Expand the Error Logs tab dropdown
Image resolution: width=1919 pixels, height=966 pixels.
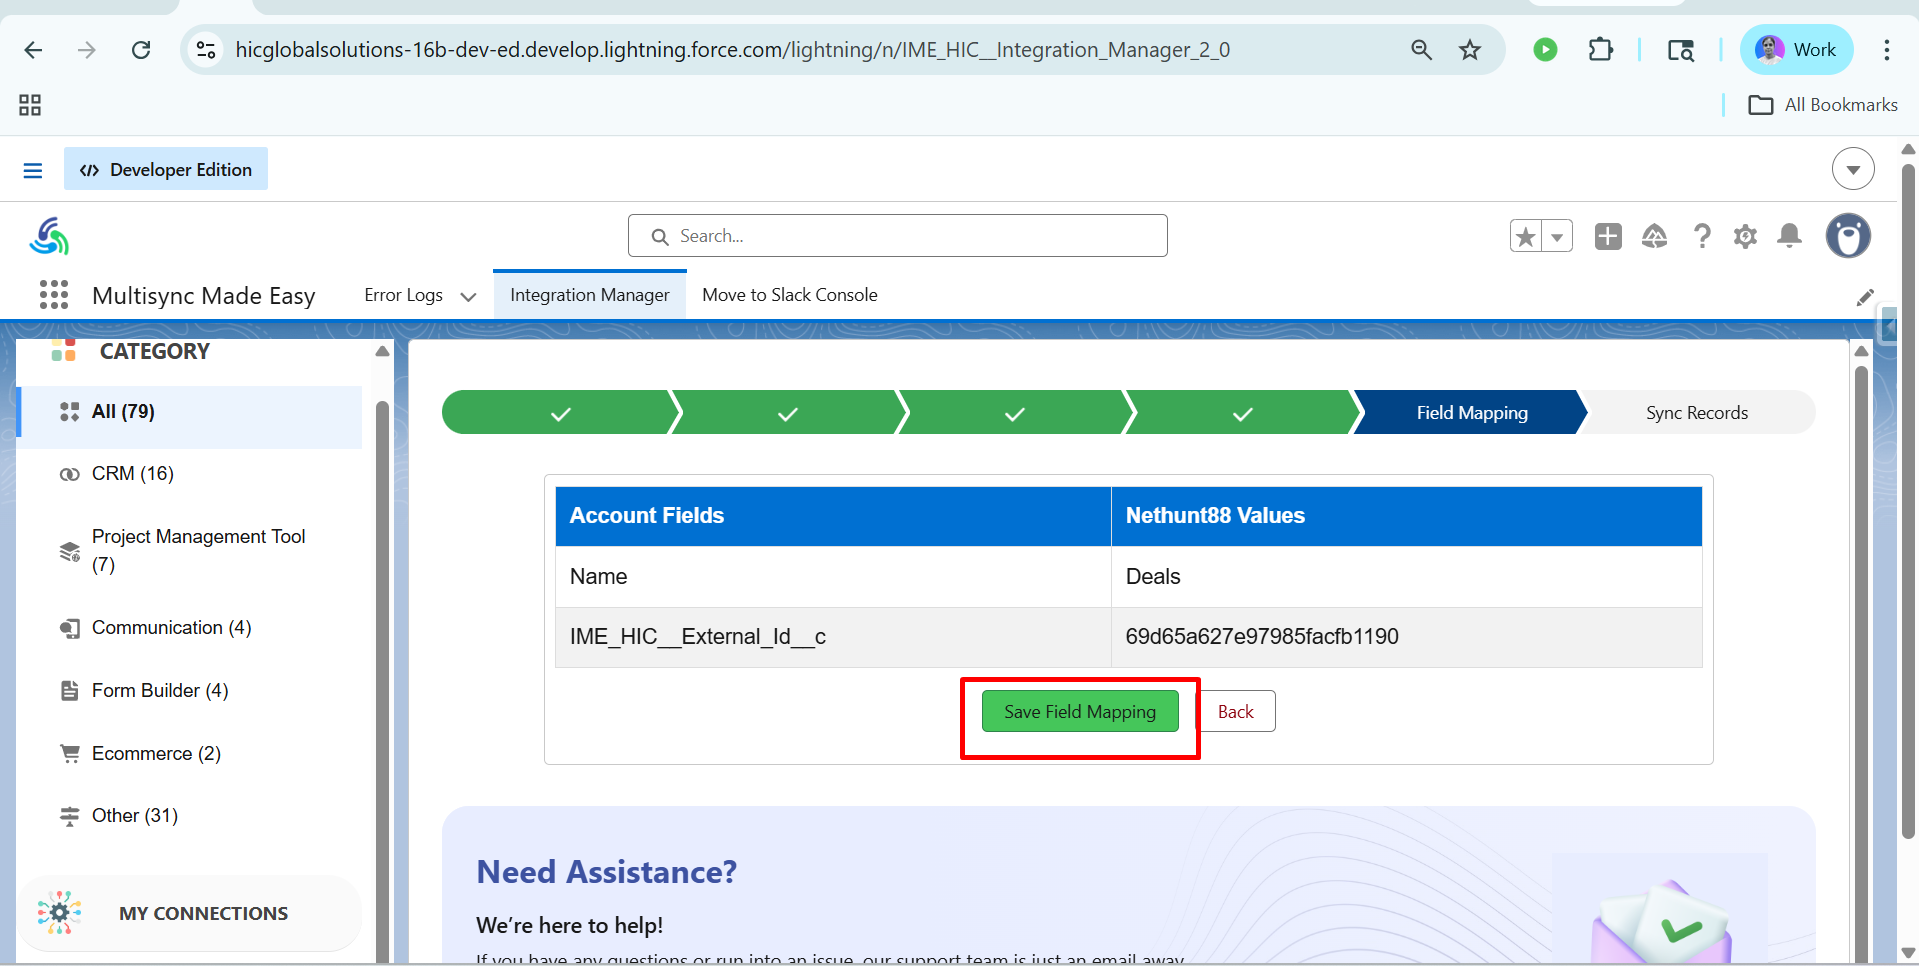tap(468, 296)
